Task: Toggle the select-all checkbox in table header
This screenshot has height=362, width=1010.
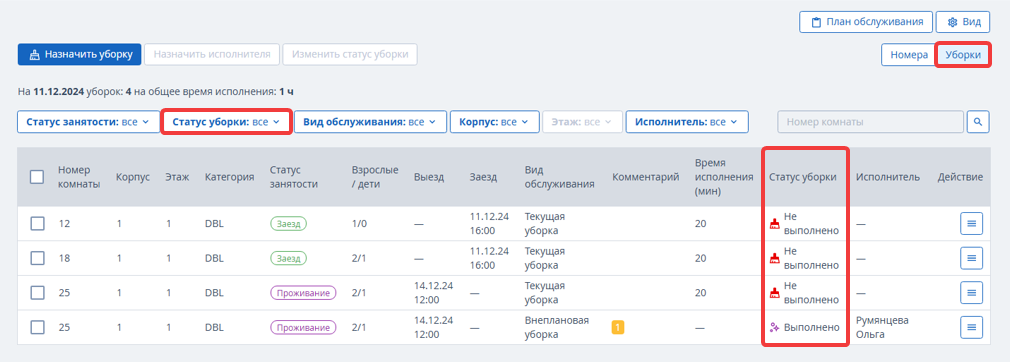Action: 37,176
